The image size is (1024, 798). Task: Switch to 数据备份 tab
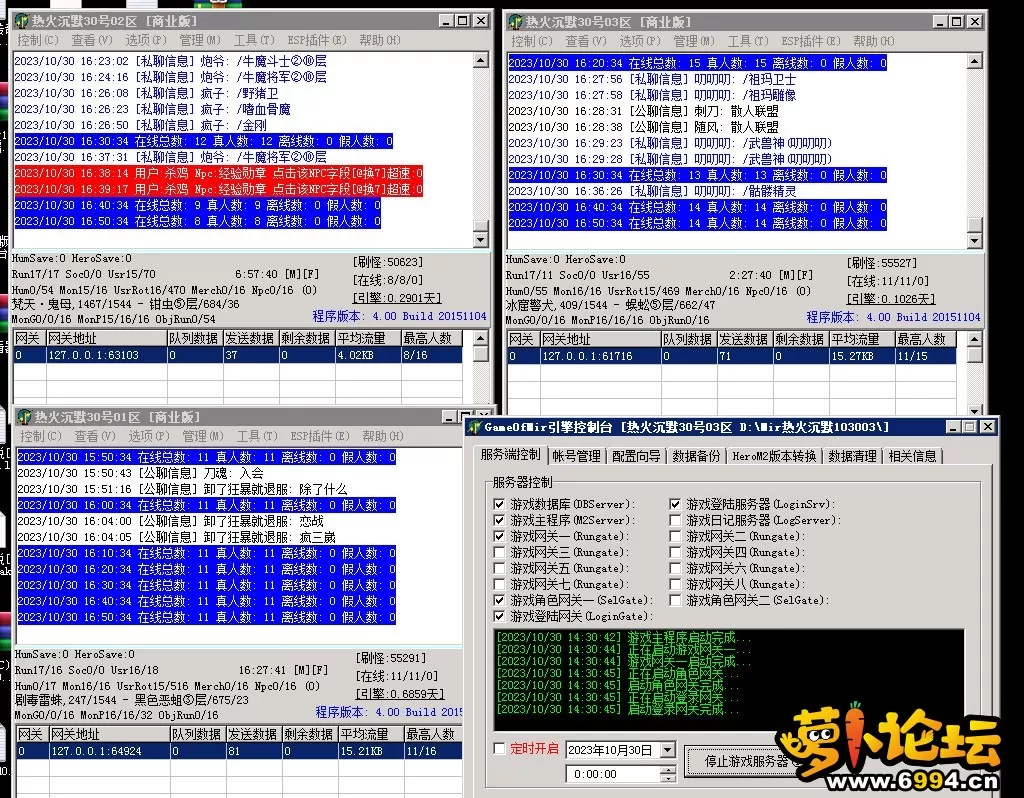pos(696,456)
